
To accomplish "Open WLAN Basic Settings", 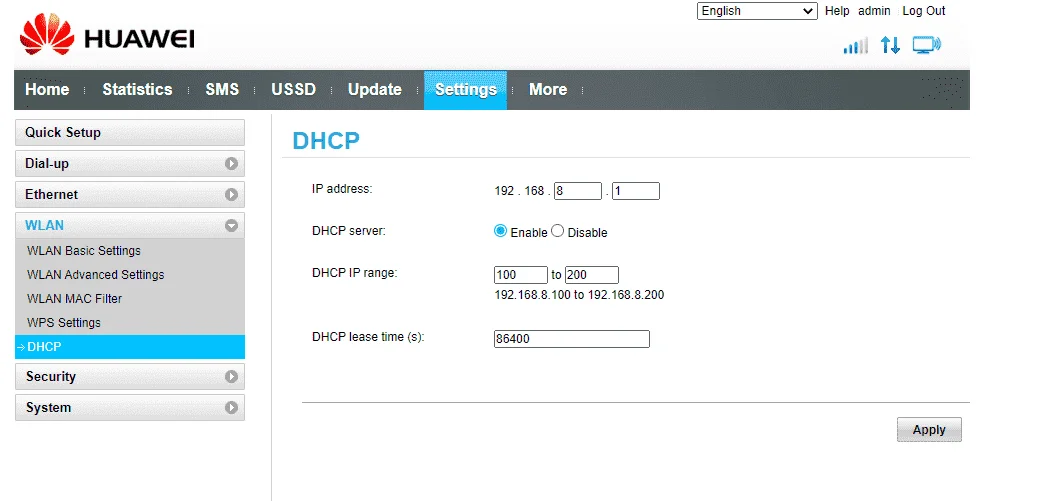I will pyautogui.click(x=84, y=250).
